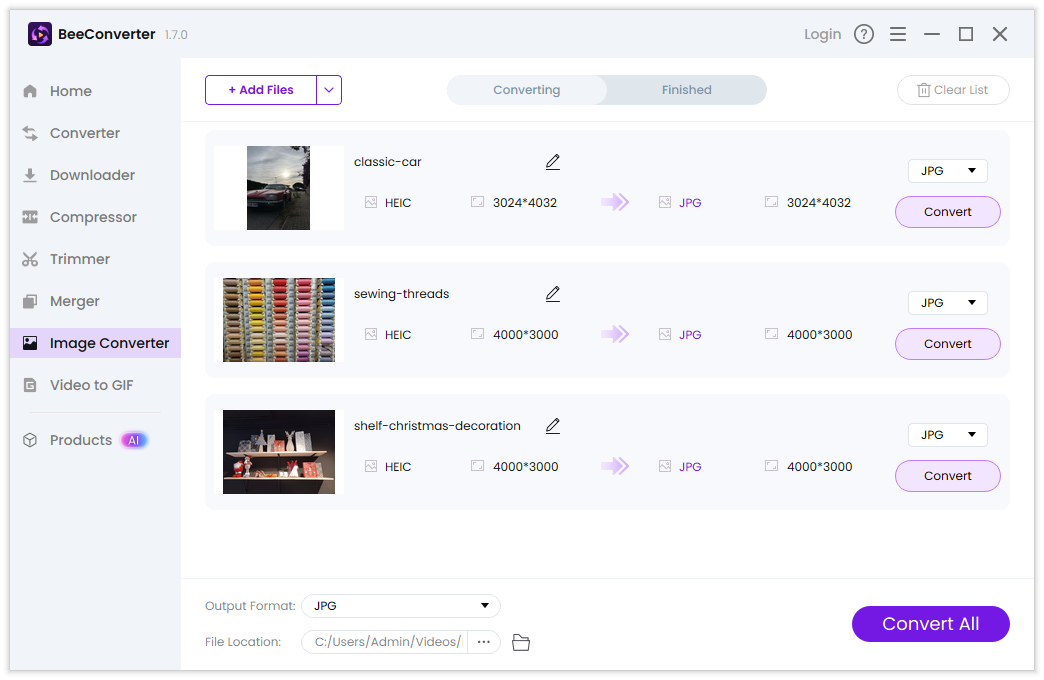Open the hamburger menu in title bar

(x=898, y=34)
